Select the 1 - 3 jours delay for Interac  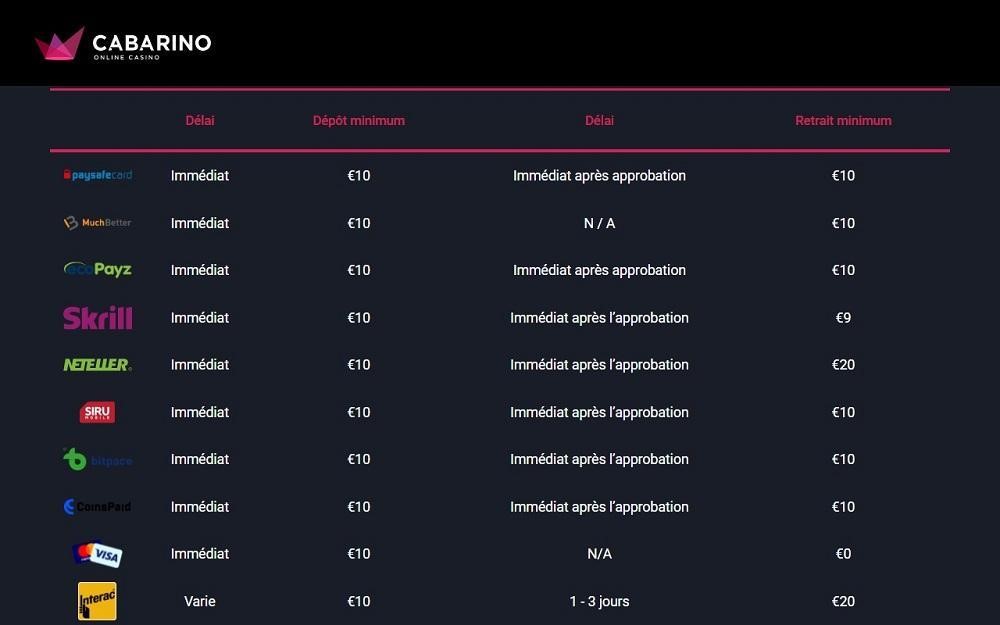click(599, 601)
